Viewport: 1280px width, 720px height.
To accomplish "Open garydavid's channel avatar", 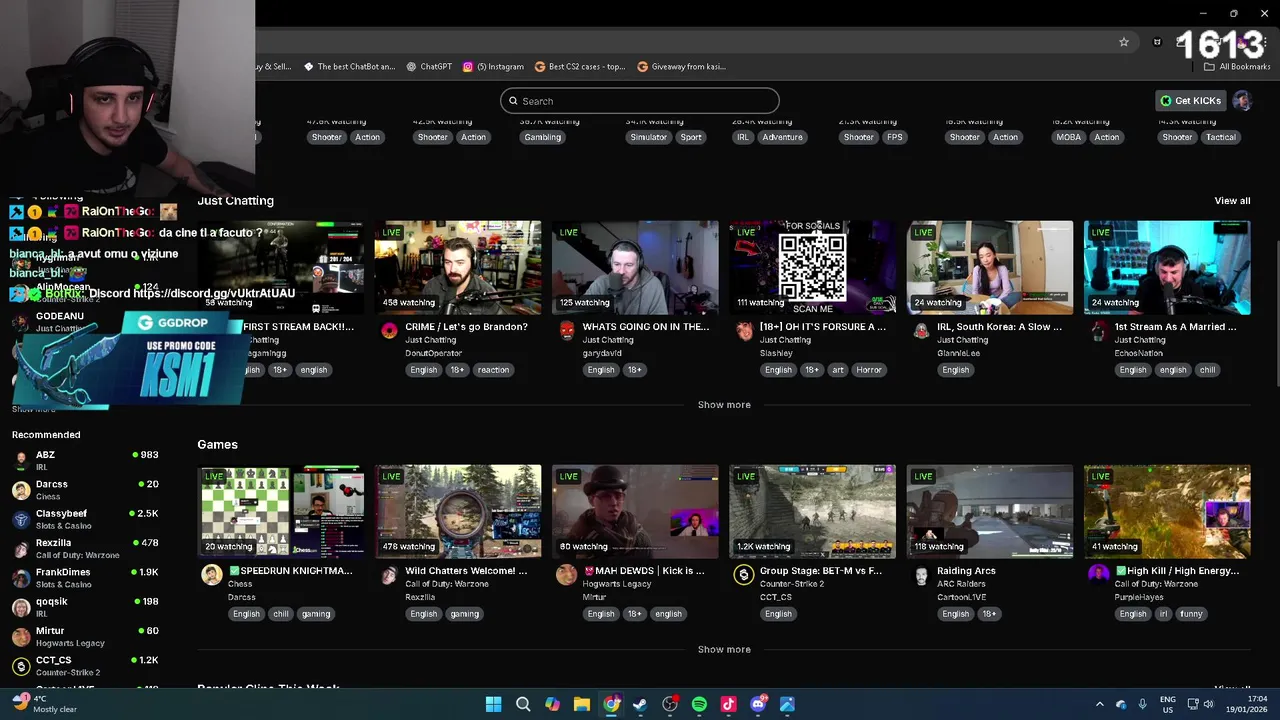I will click(567, 331).
